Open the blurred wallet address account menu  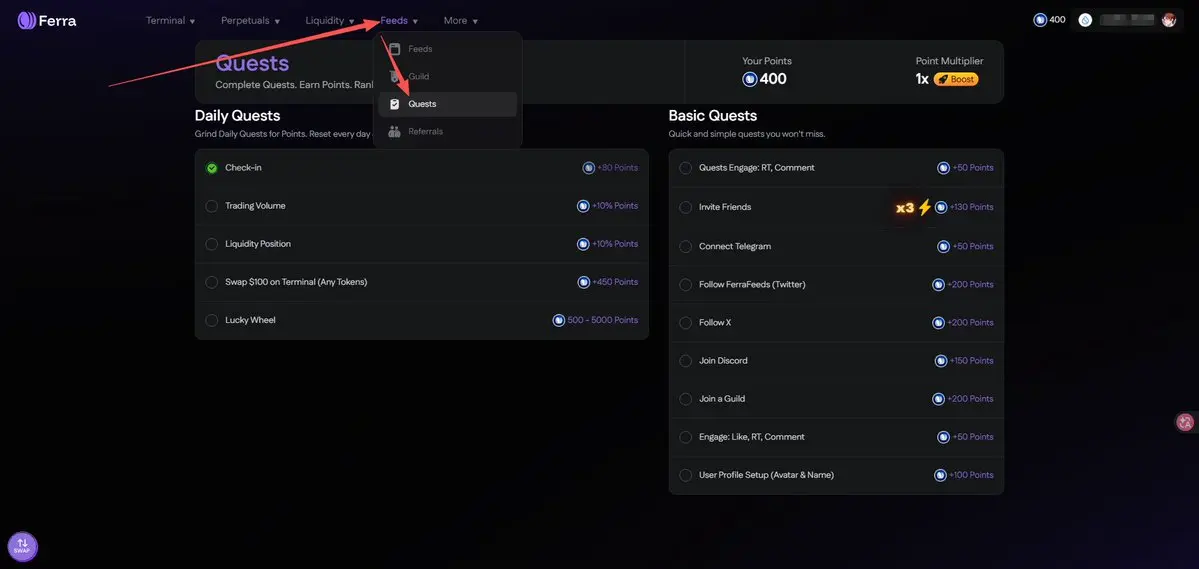(x=1126, y=20)
